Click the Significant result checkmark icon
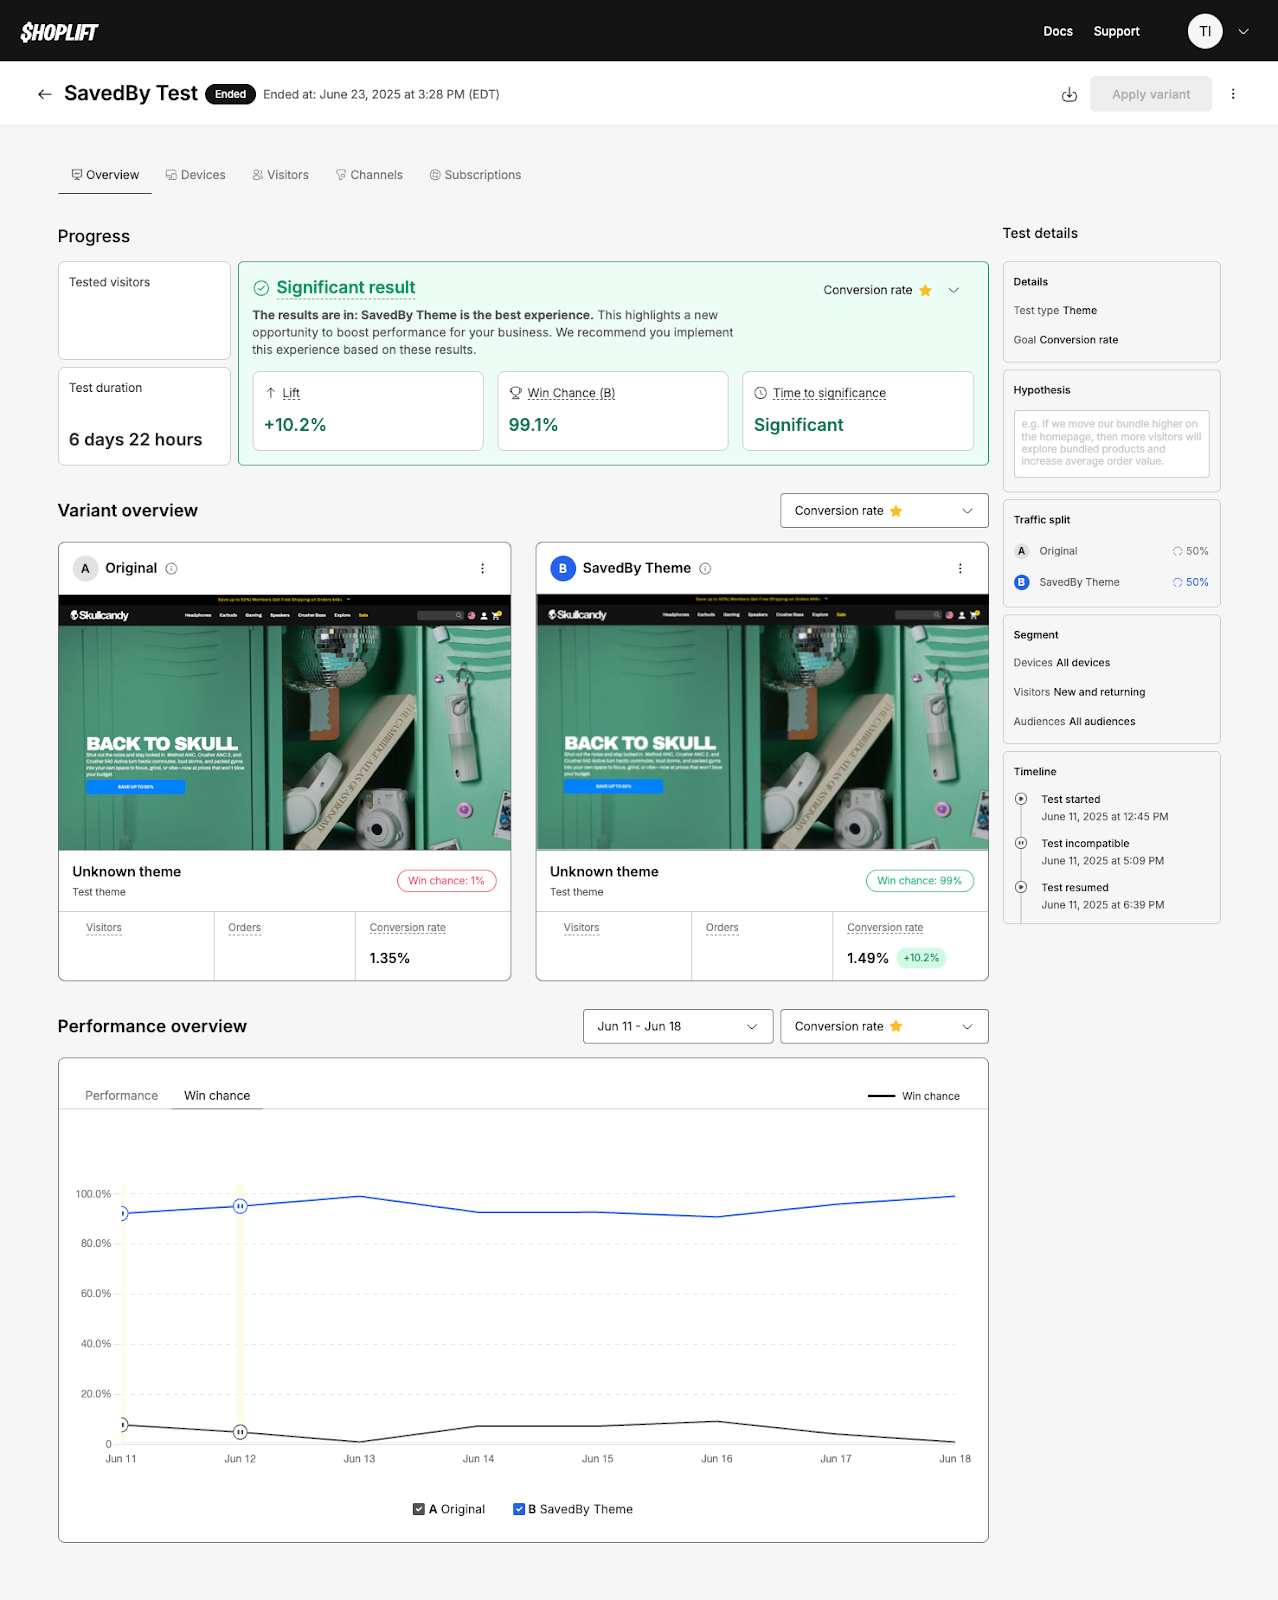This screenshot has height=1600, width=1278. click(261, 288)
